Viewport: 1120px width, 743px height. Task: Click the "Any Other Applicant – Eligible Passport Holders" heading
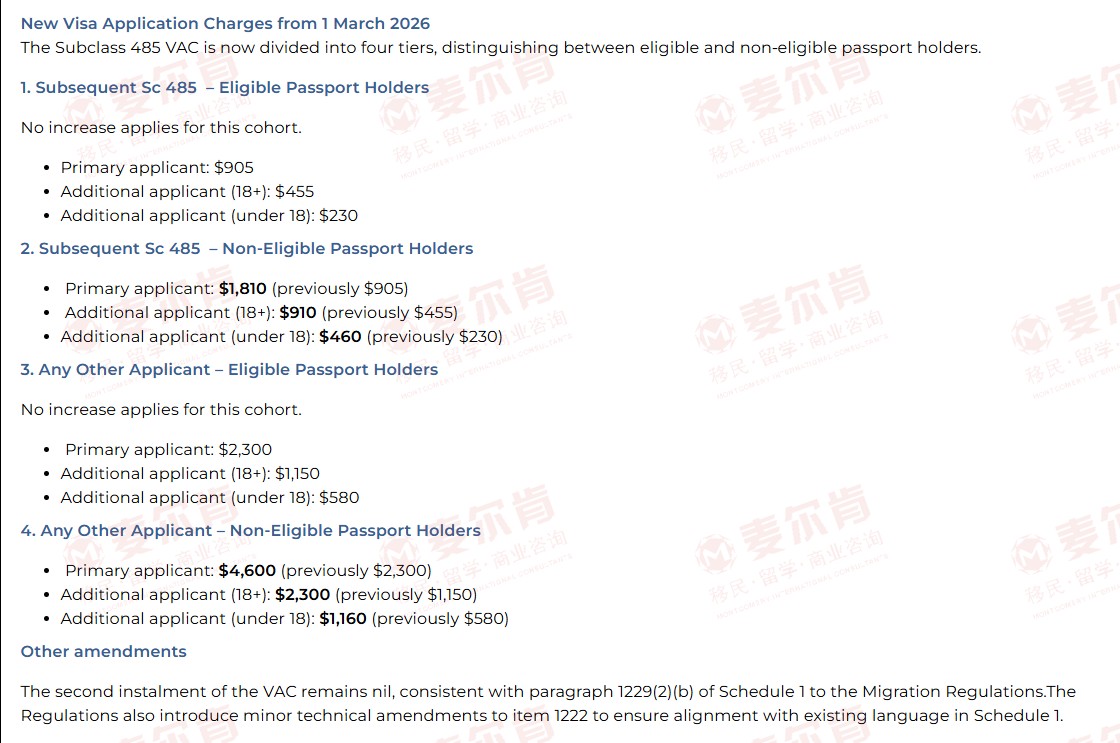pyautogui.click(x=229, y=369)
